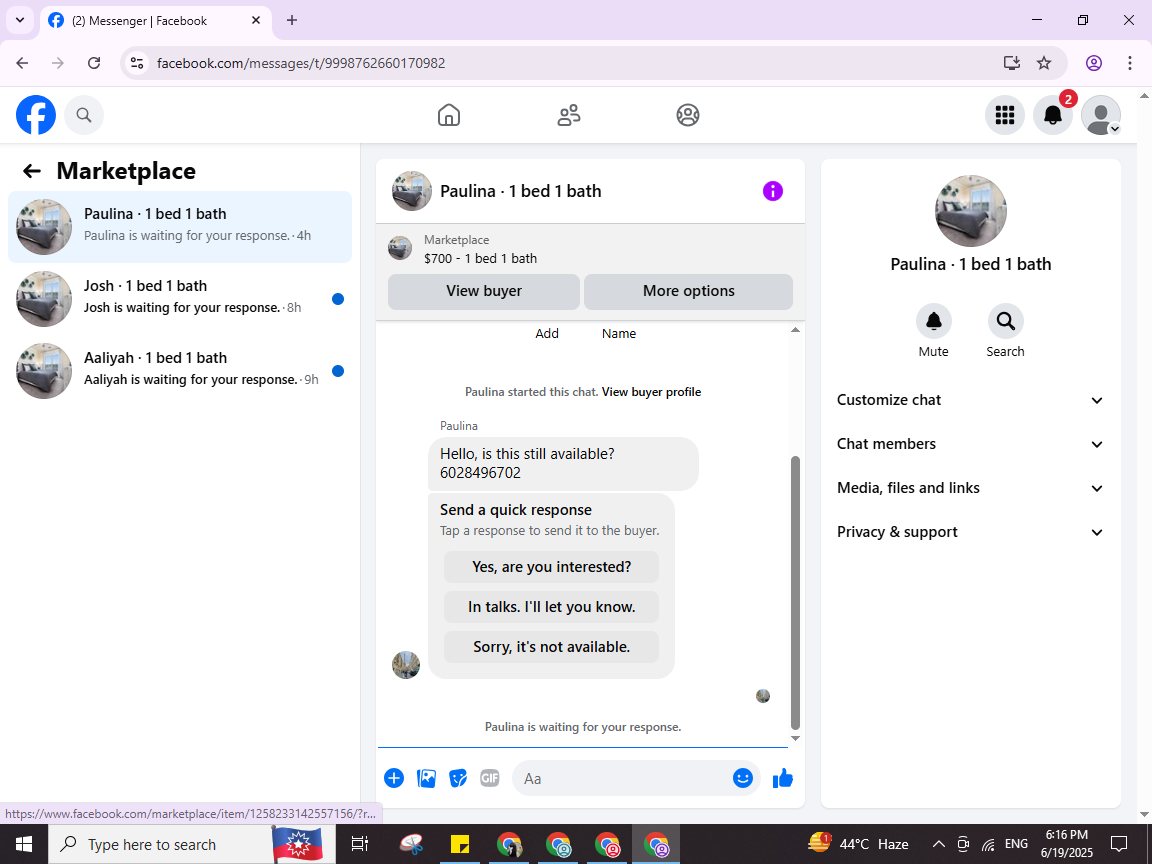Reload the page in browser toolbar
This screenshot has height=864, width=1152.
click(94, 63)
